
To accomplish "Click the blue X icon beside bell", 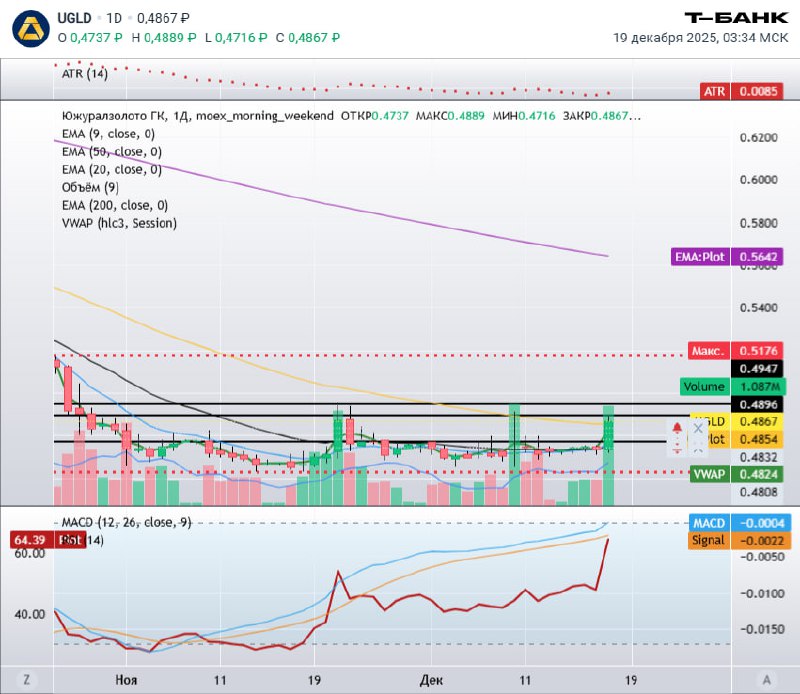I will point(698,428).
